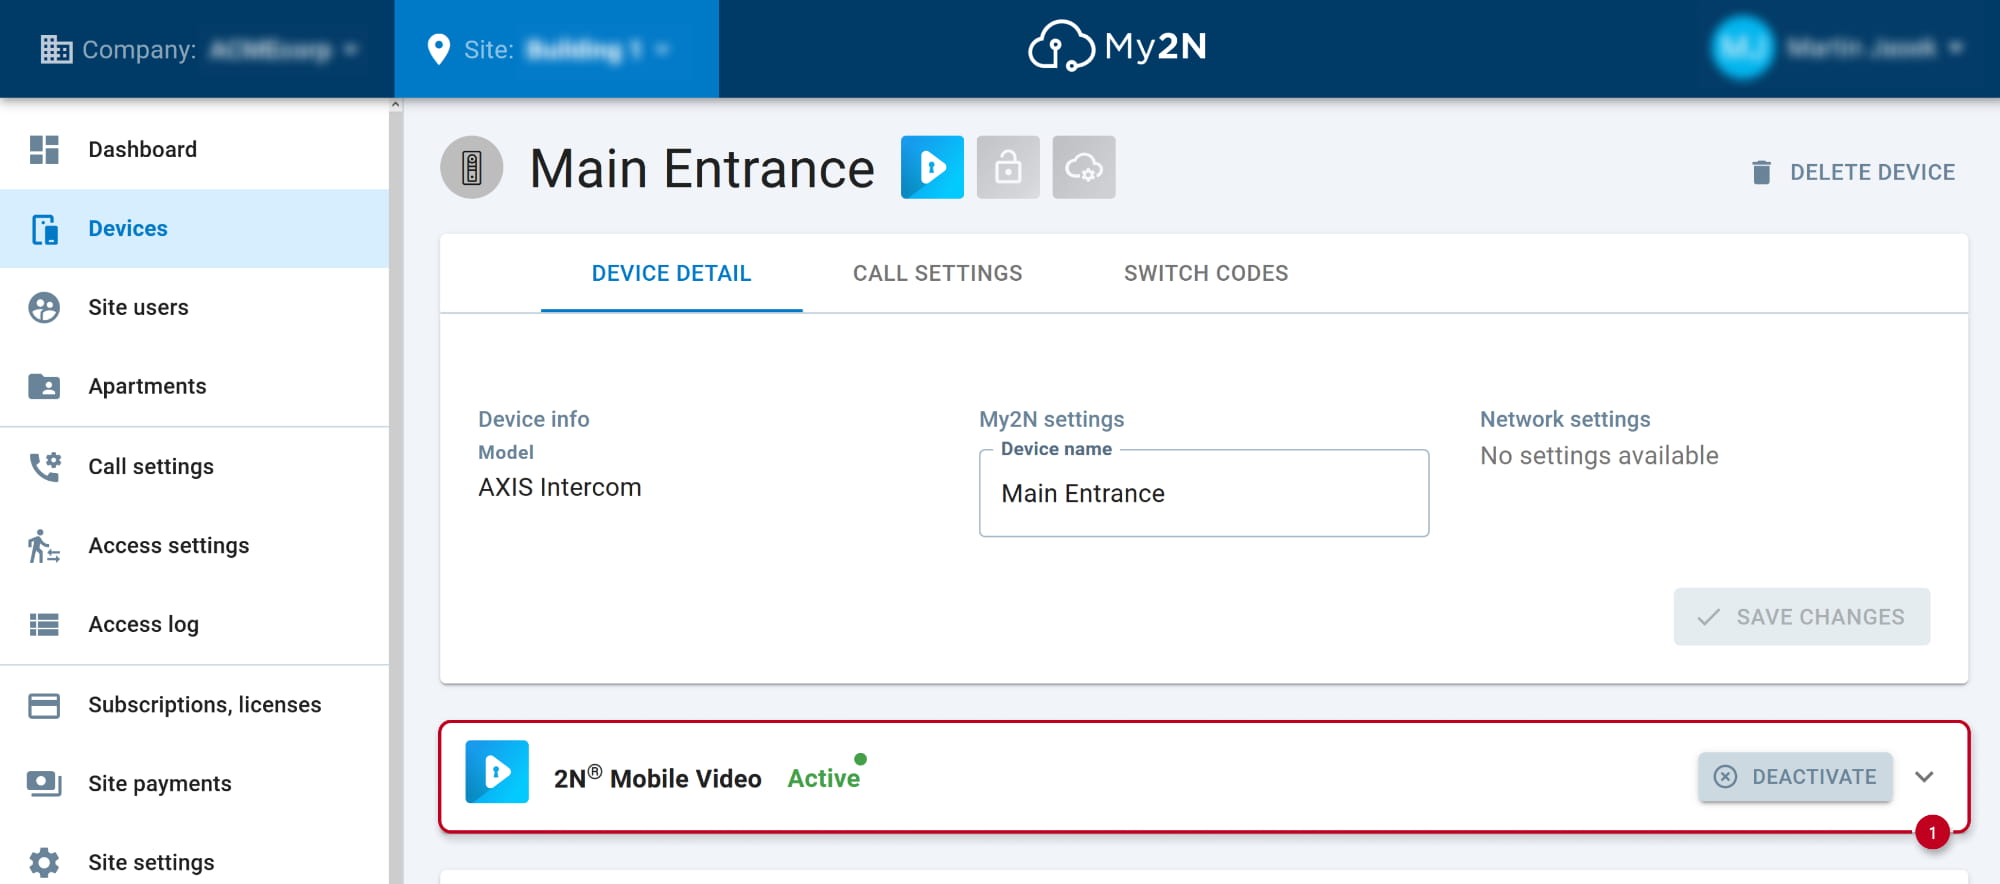
Task: Open Site users icon
Action: coord(44,307)
